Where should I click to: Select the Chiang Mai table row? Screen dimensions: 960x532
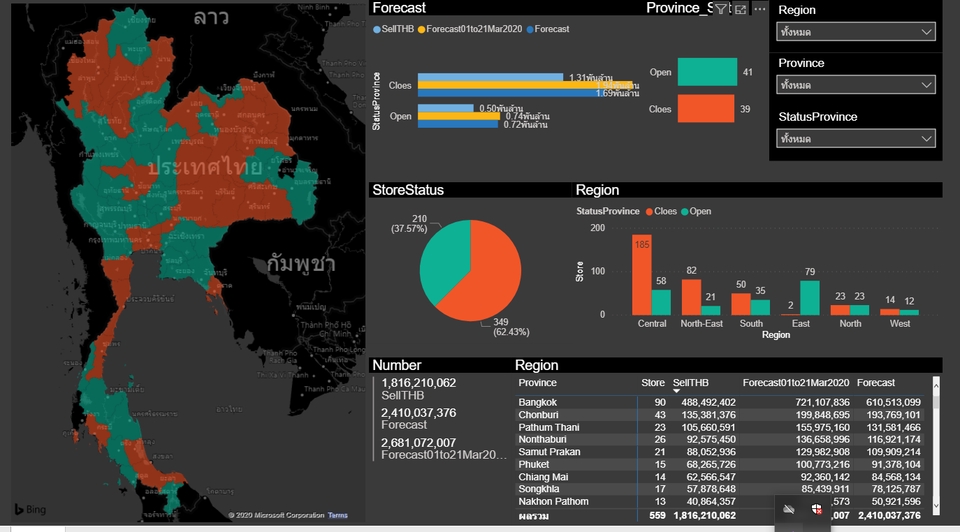(719, 477)
